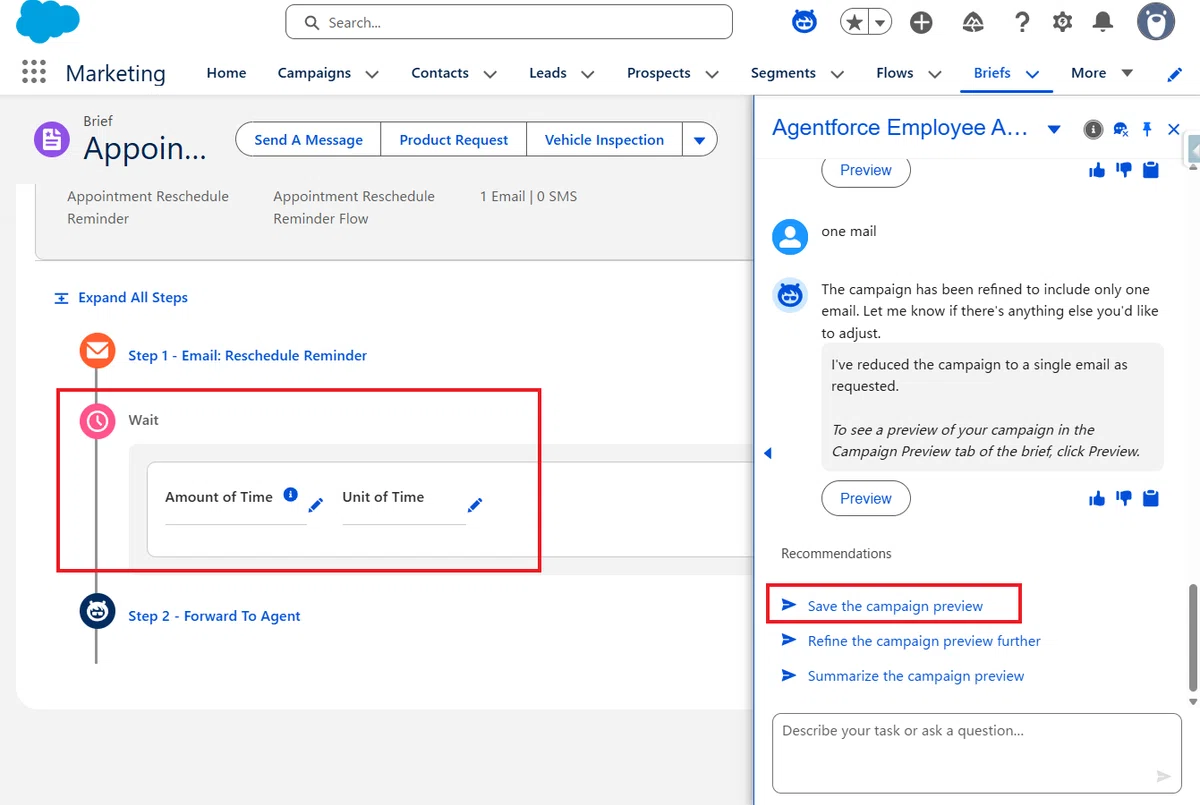Click the Describe your task input box
The image size is (1200, 805).
coord(977,753)
